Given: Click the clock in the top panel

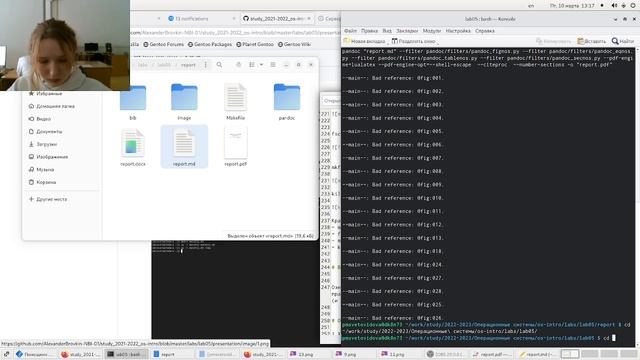Looking at the screenshot, I should coord(572,6).
